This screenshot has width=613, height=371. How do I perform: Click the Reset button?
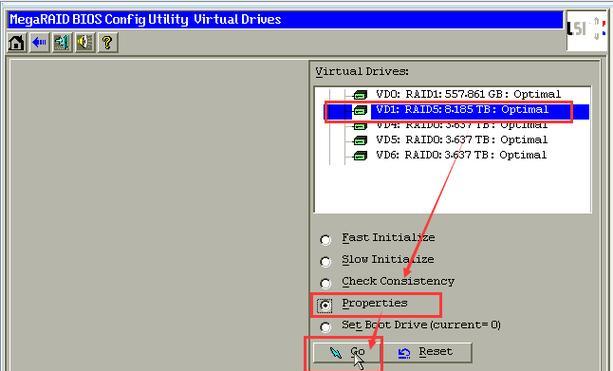pos(426,353)
